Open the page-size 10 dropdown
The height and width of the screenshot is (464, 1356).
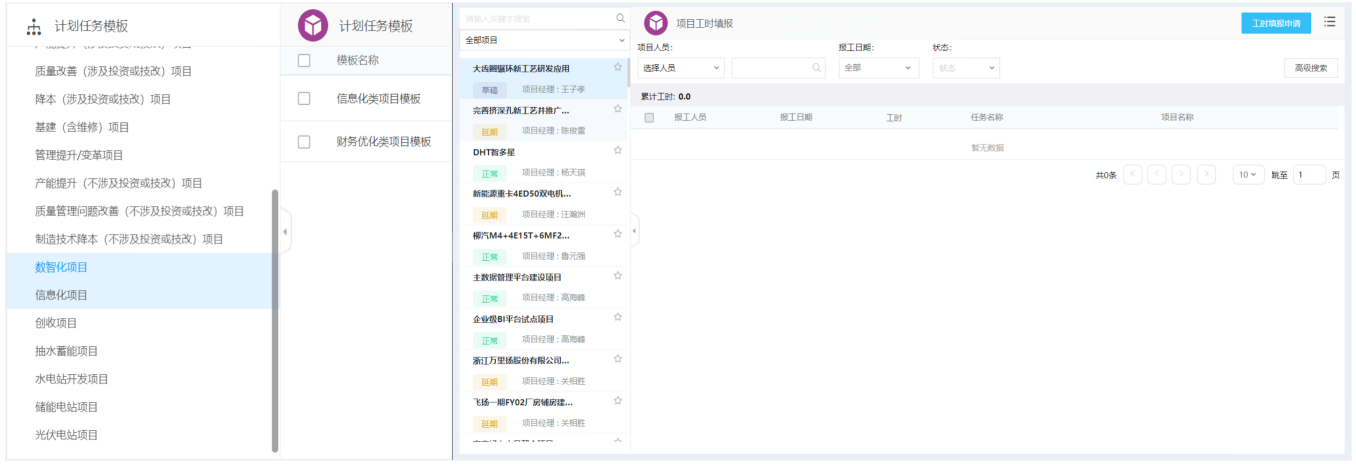(x=1249, y=174)
